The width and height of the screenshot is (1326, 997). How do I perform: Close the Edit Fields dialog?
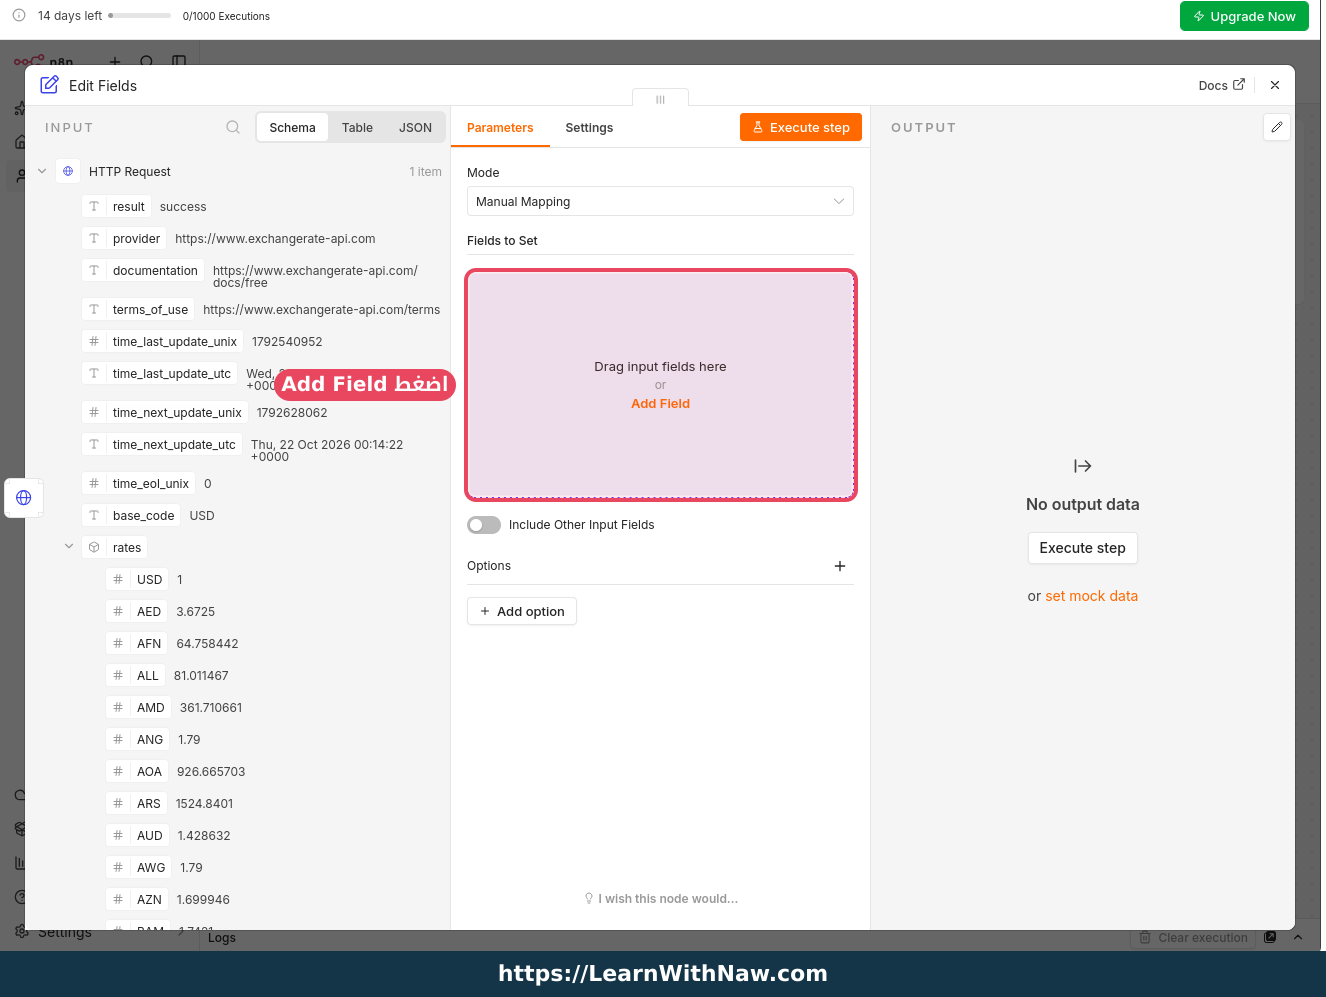1275,85
